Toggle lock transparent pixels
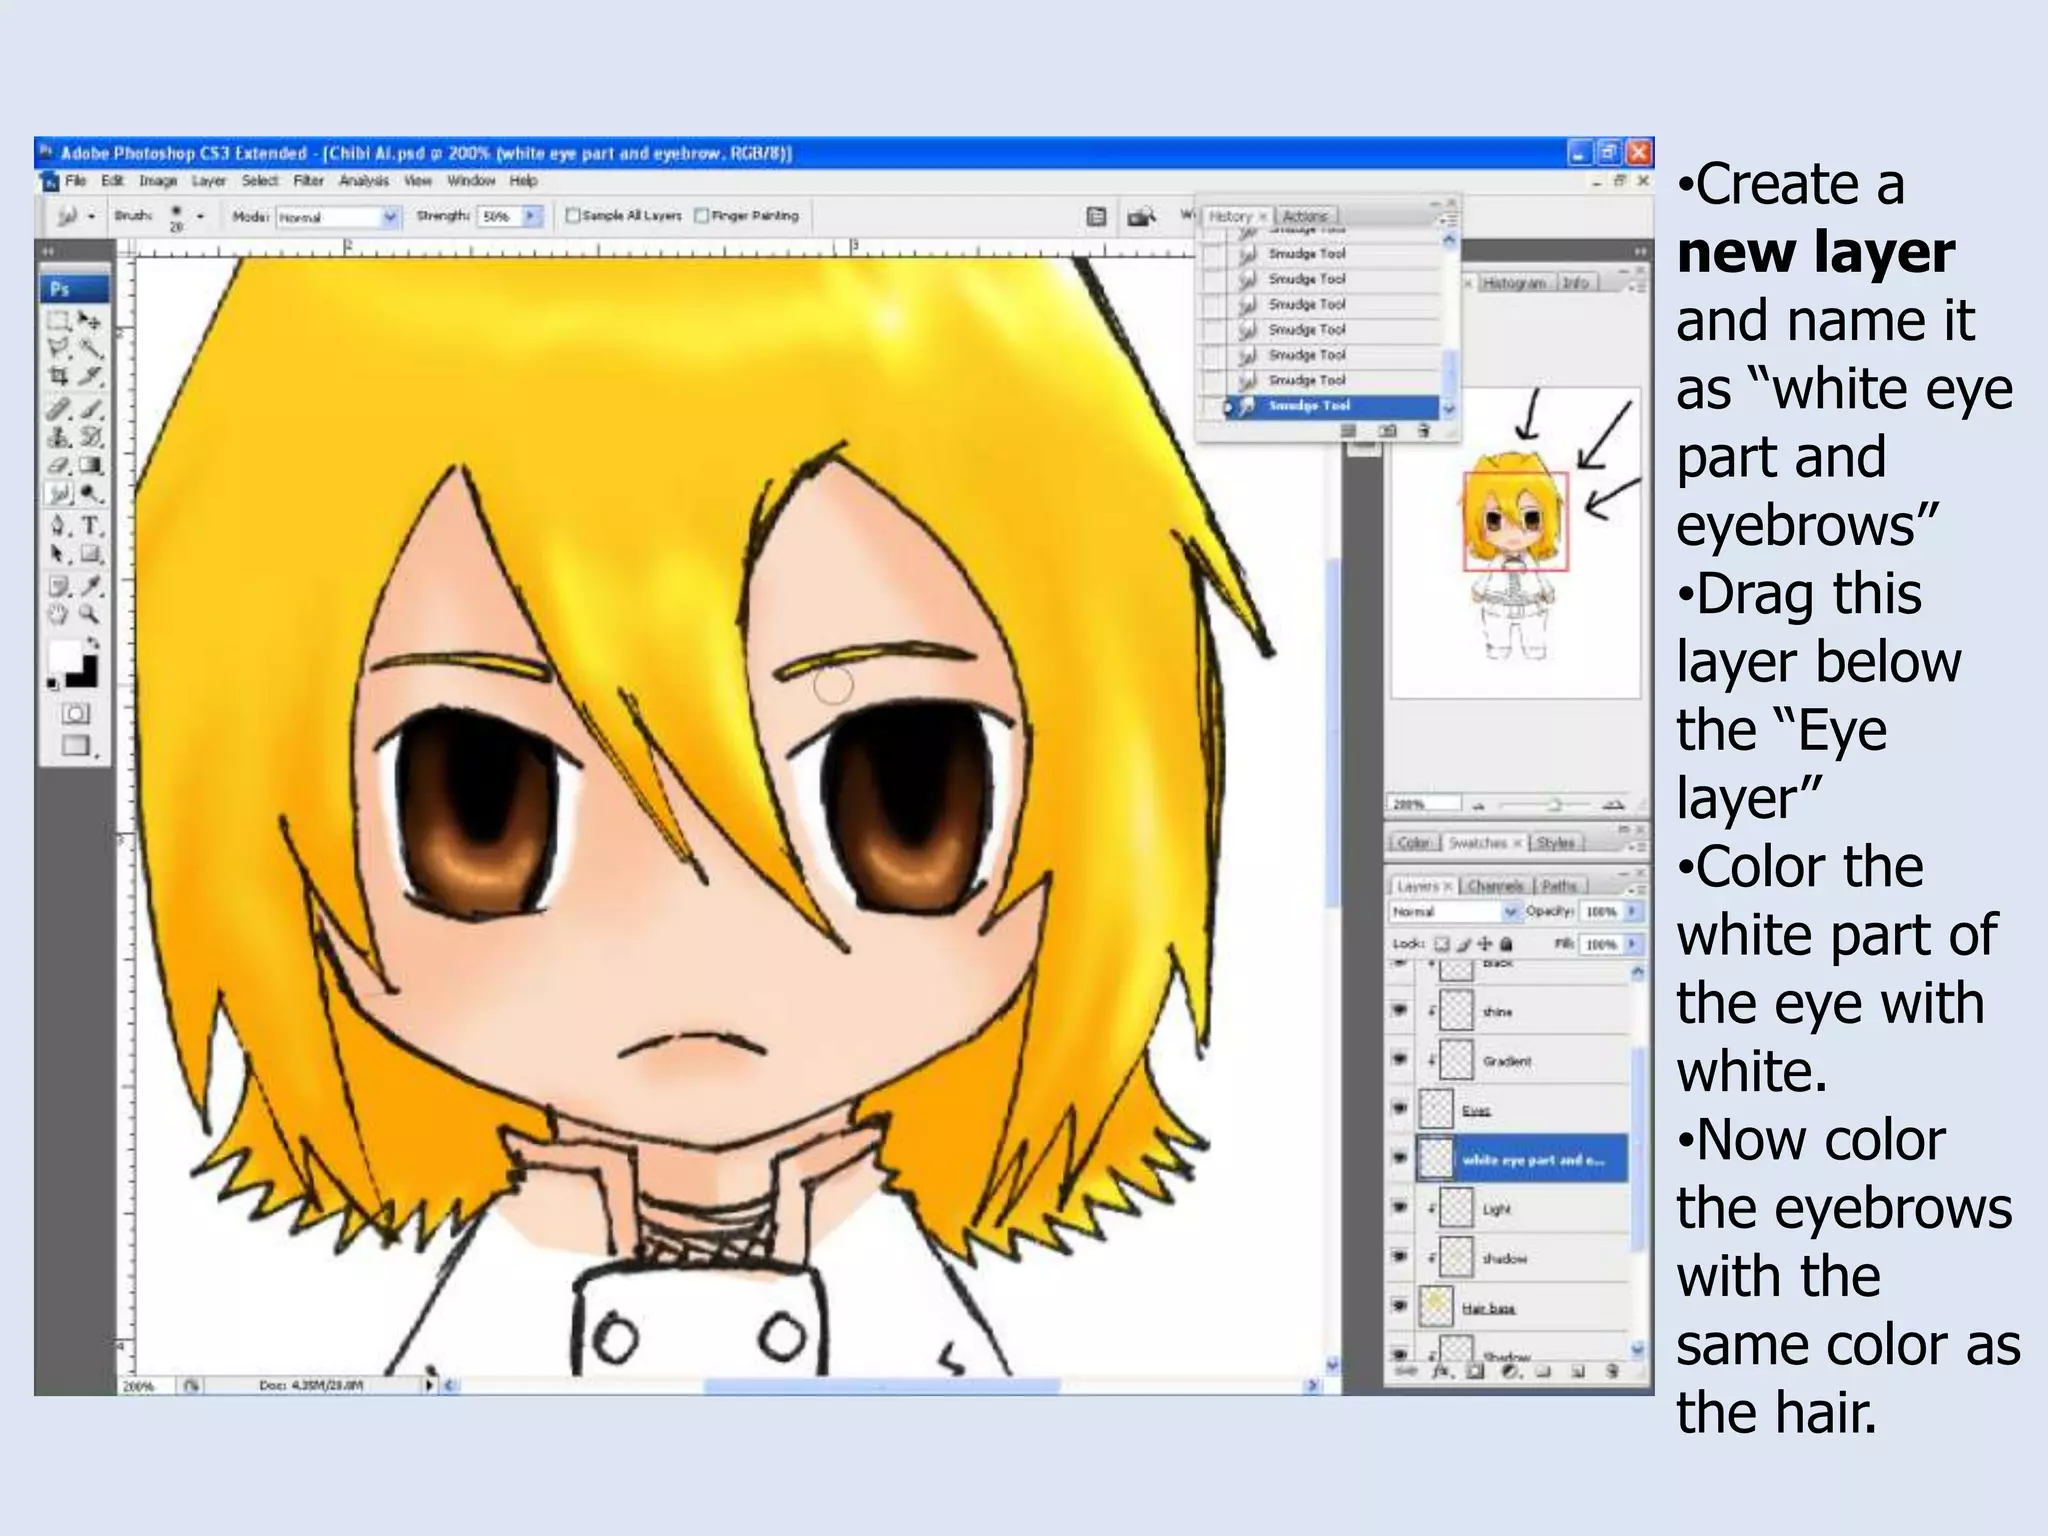This screenshot has width=2048, height=1536. point(1442,943)
